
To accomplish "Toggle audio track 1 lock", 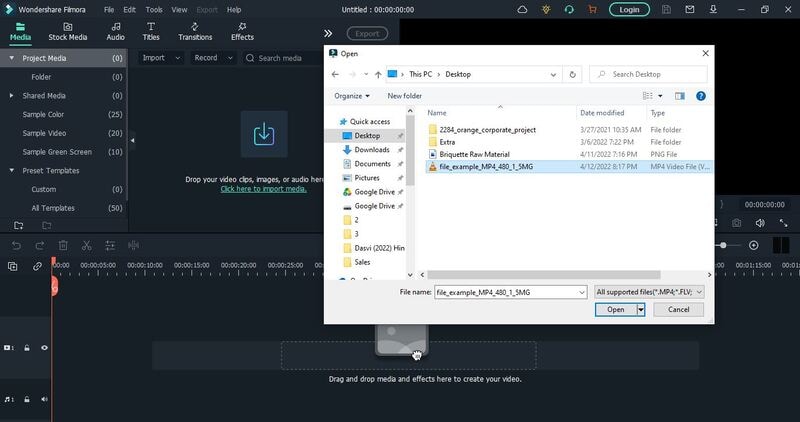I will [27, 400].
